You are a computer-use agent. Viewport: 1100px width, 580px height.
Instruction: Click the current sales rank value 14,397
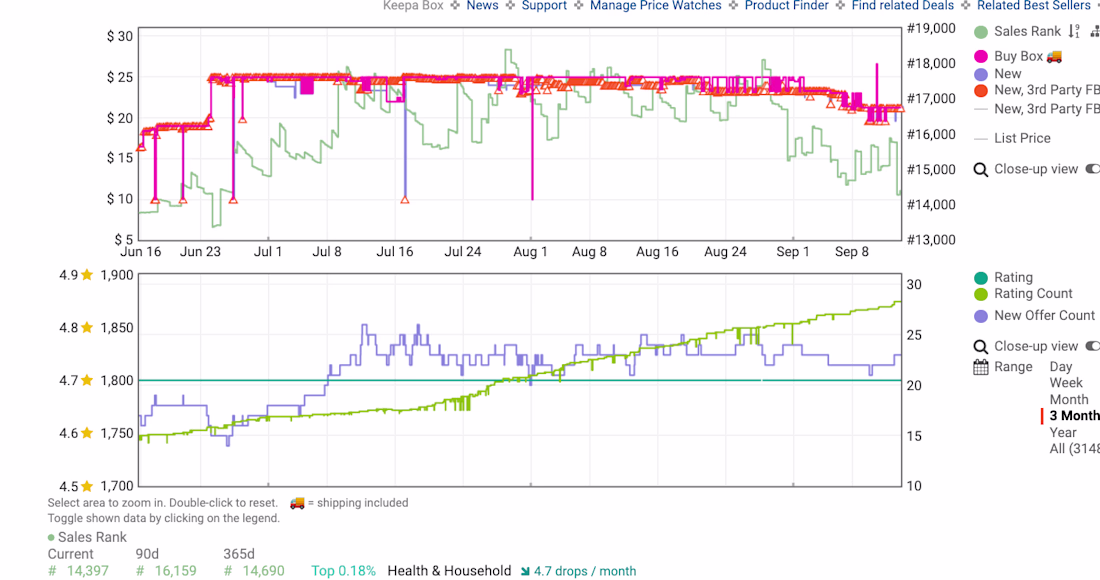point(87,571)
